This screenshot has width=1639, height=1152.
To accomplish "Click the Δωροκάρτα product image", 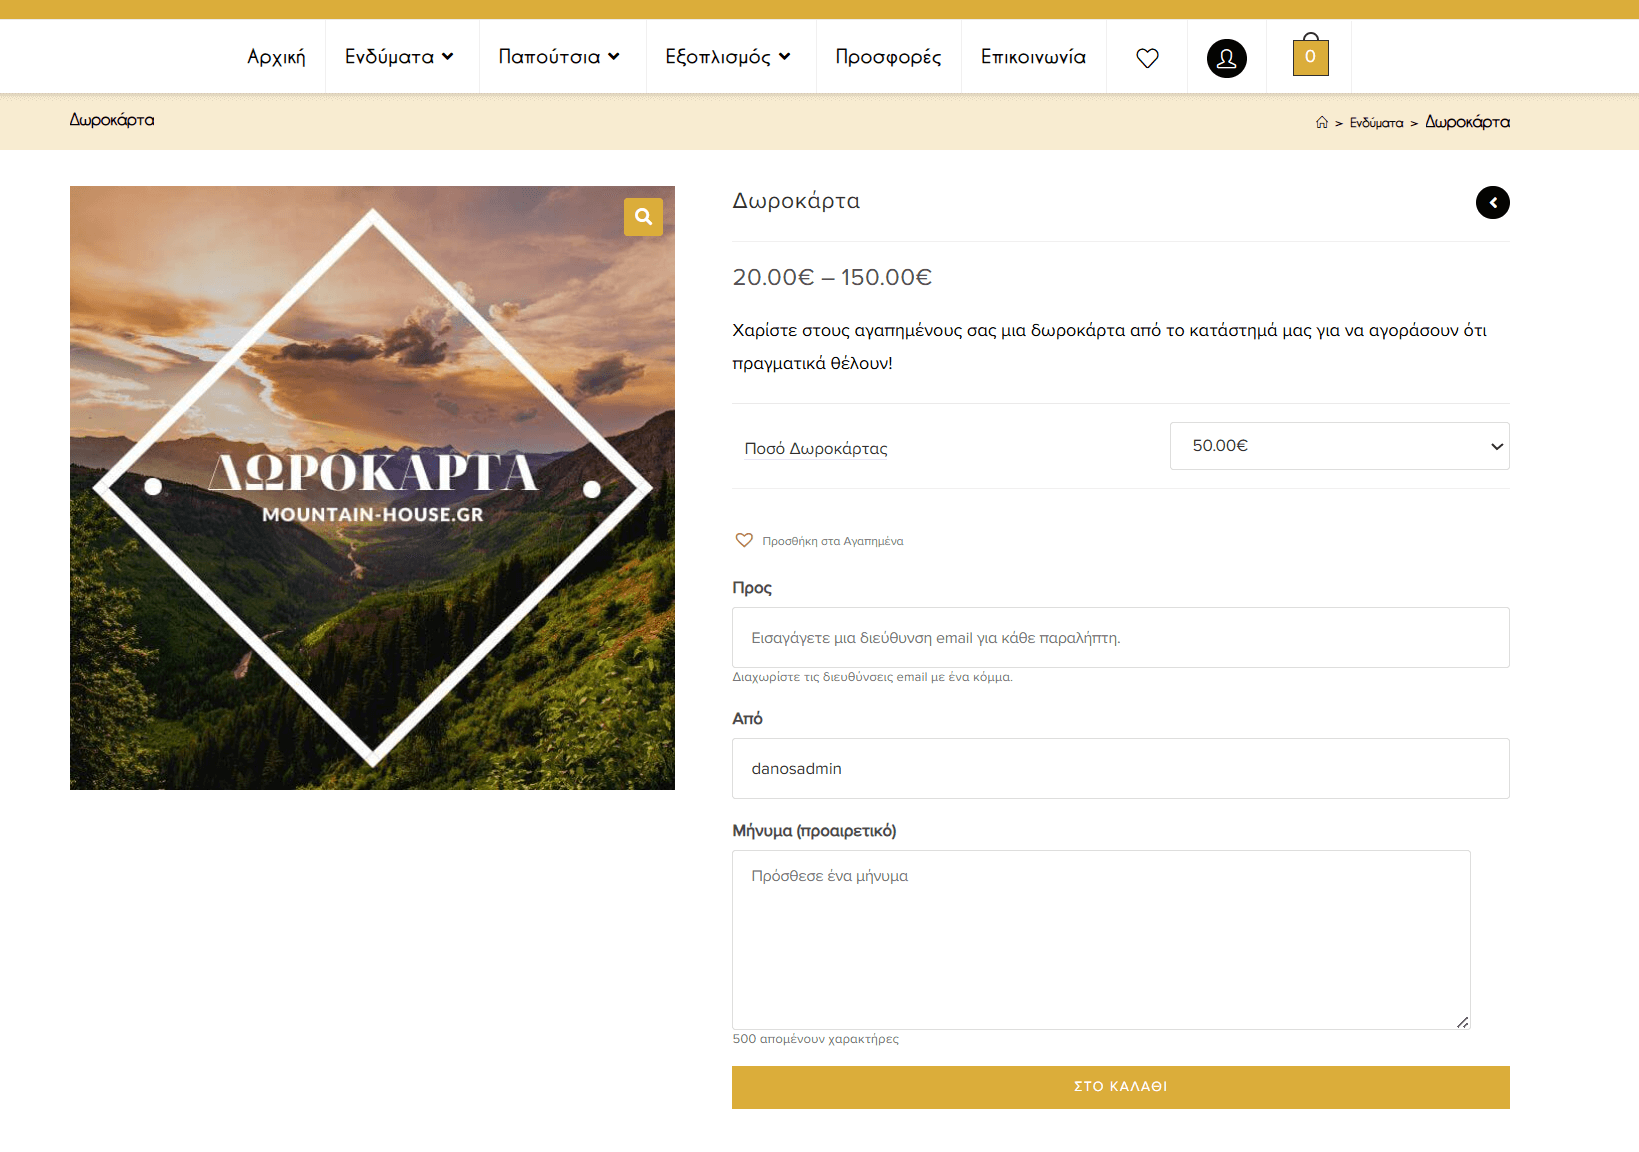I will [x=372, y=488].
